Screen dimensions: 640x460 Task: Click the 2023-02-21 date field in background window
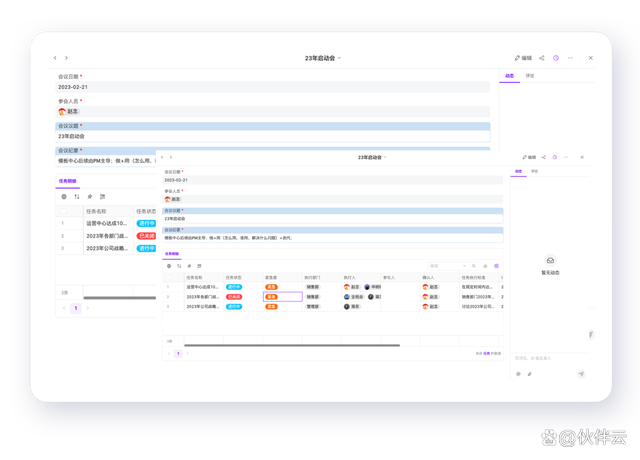pos(273,87)
